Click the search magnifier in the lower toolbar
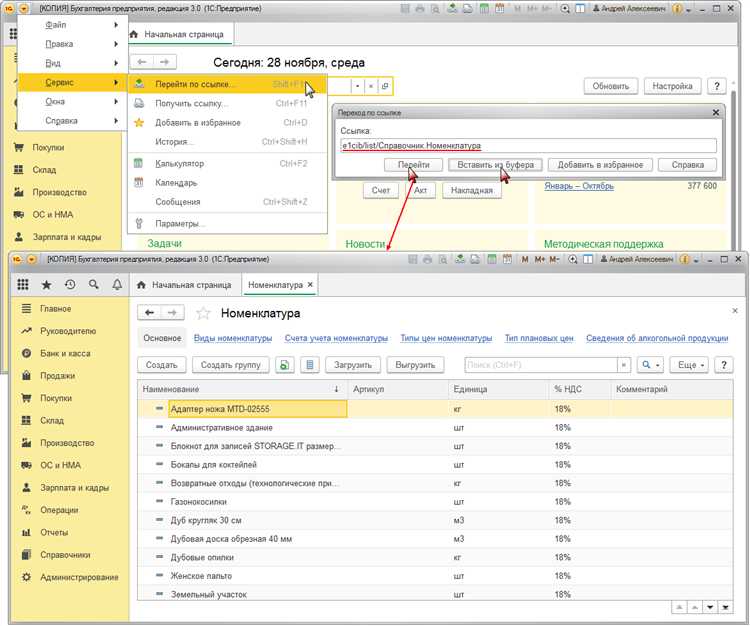 (x=94, y=285)
